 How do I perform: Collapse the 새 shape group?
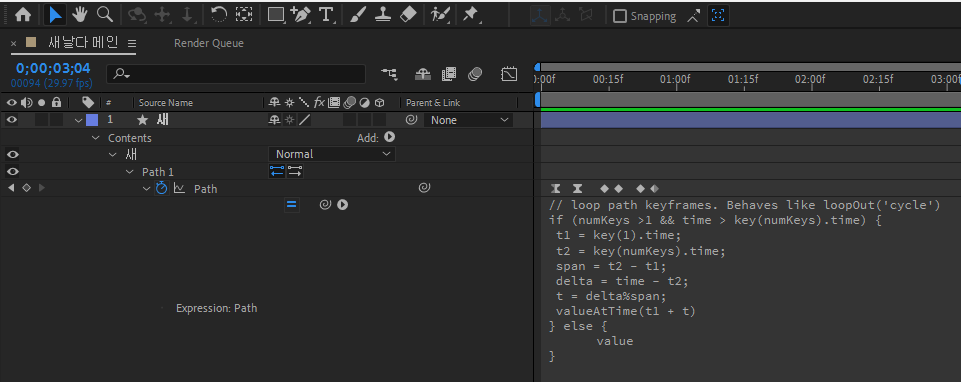[x=112, y=155]
